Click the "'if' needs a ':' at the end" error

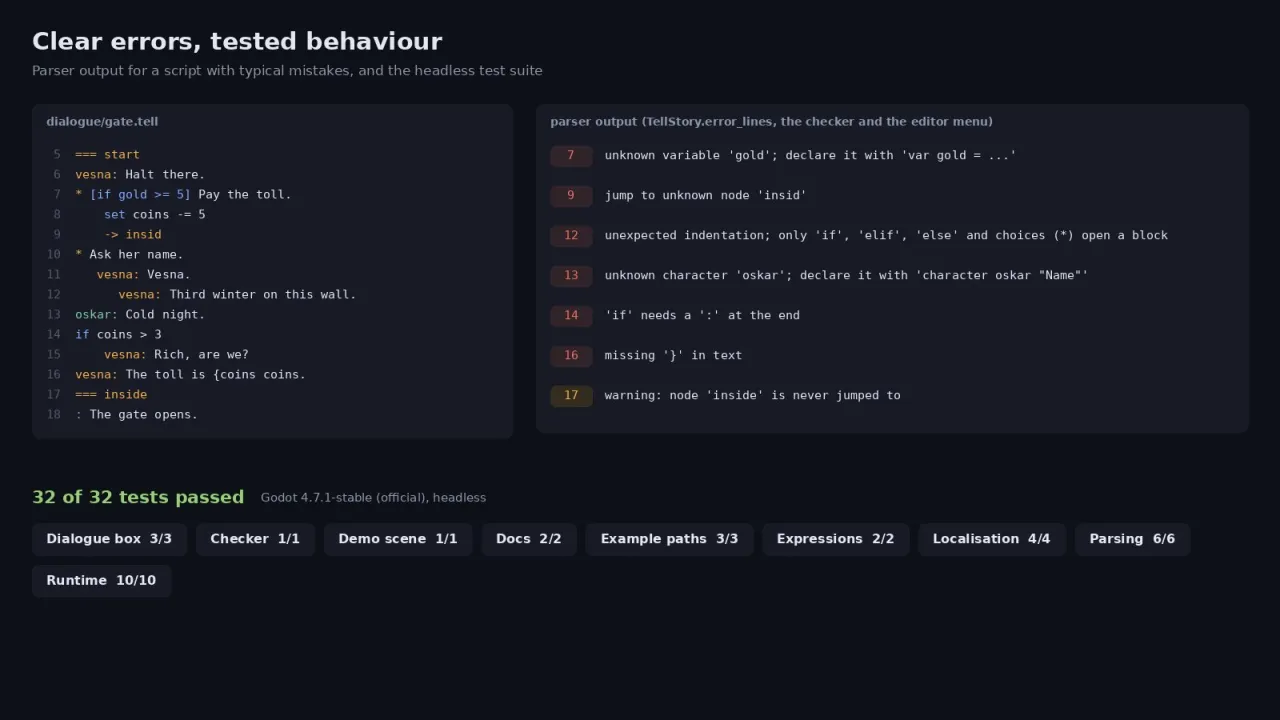702,315
